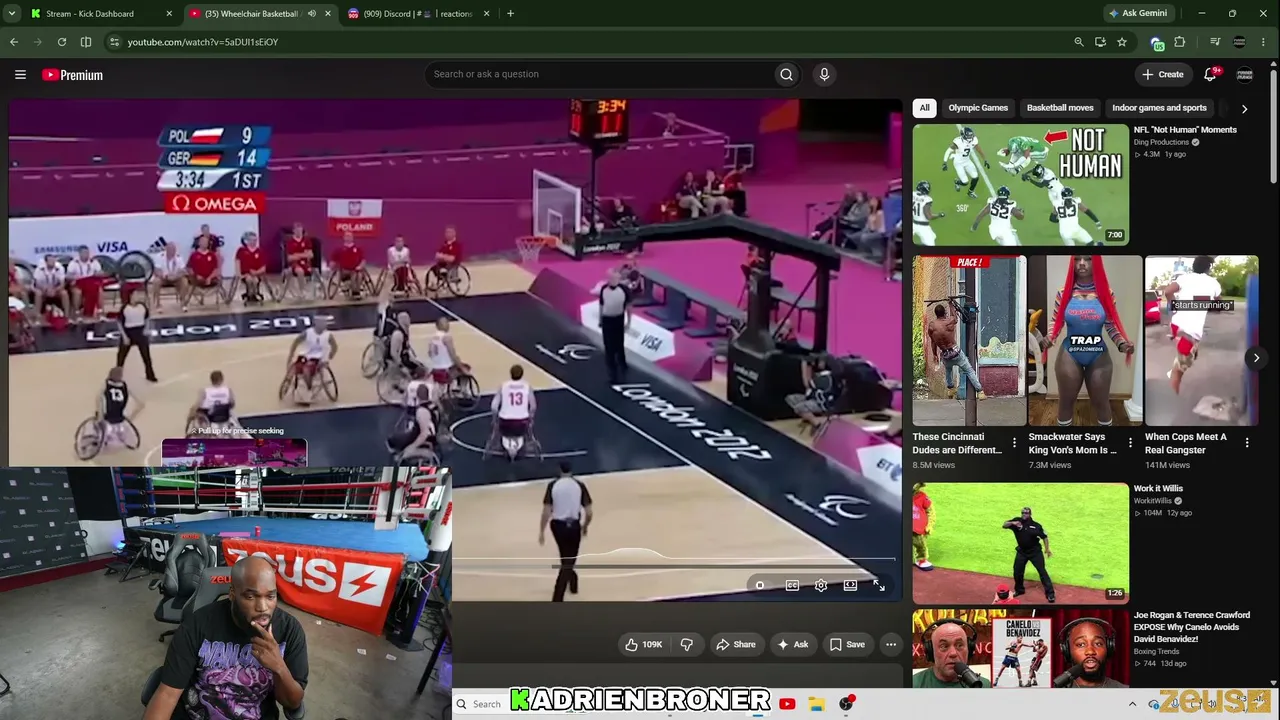The image size is (1280, 720).
Task: Open When Cops Meet A Real Gangster short
Action: (x=1202, y=341)
